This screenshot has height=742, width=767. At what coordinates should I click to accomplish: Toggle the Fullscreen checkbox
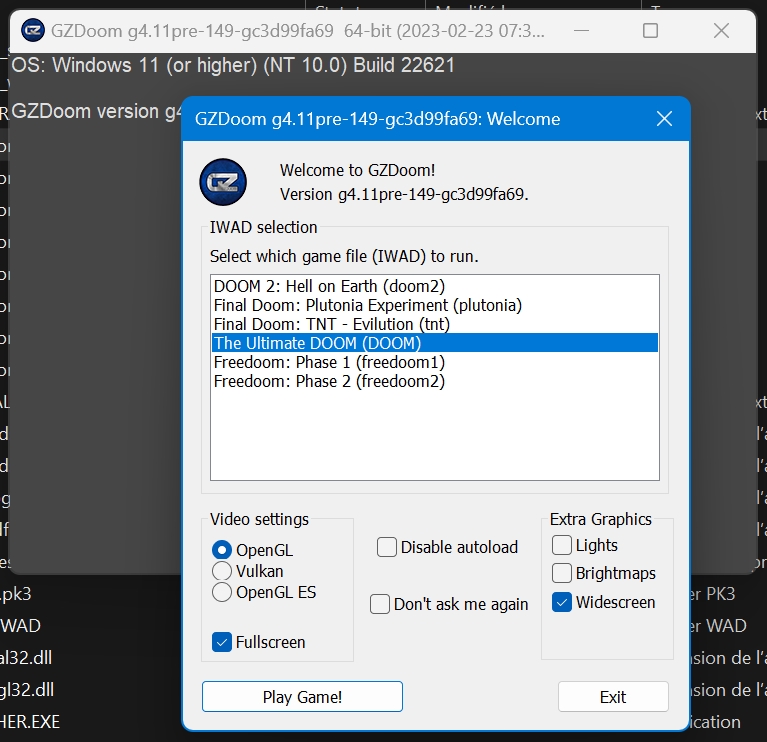tap(222, 642)
